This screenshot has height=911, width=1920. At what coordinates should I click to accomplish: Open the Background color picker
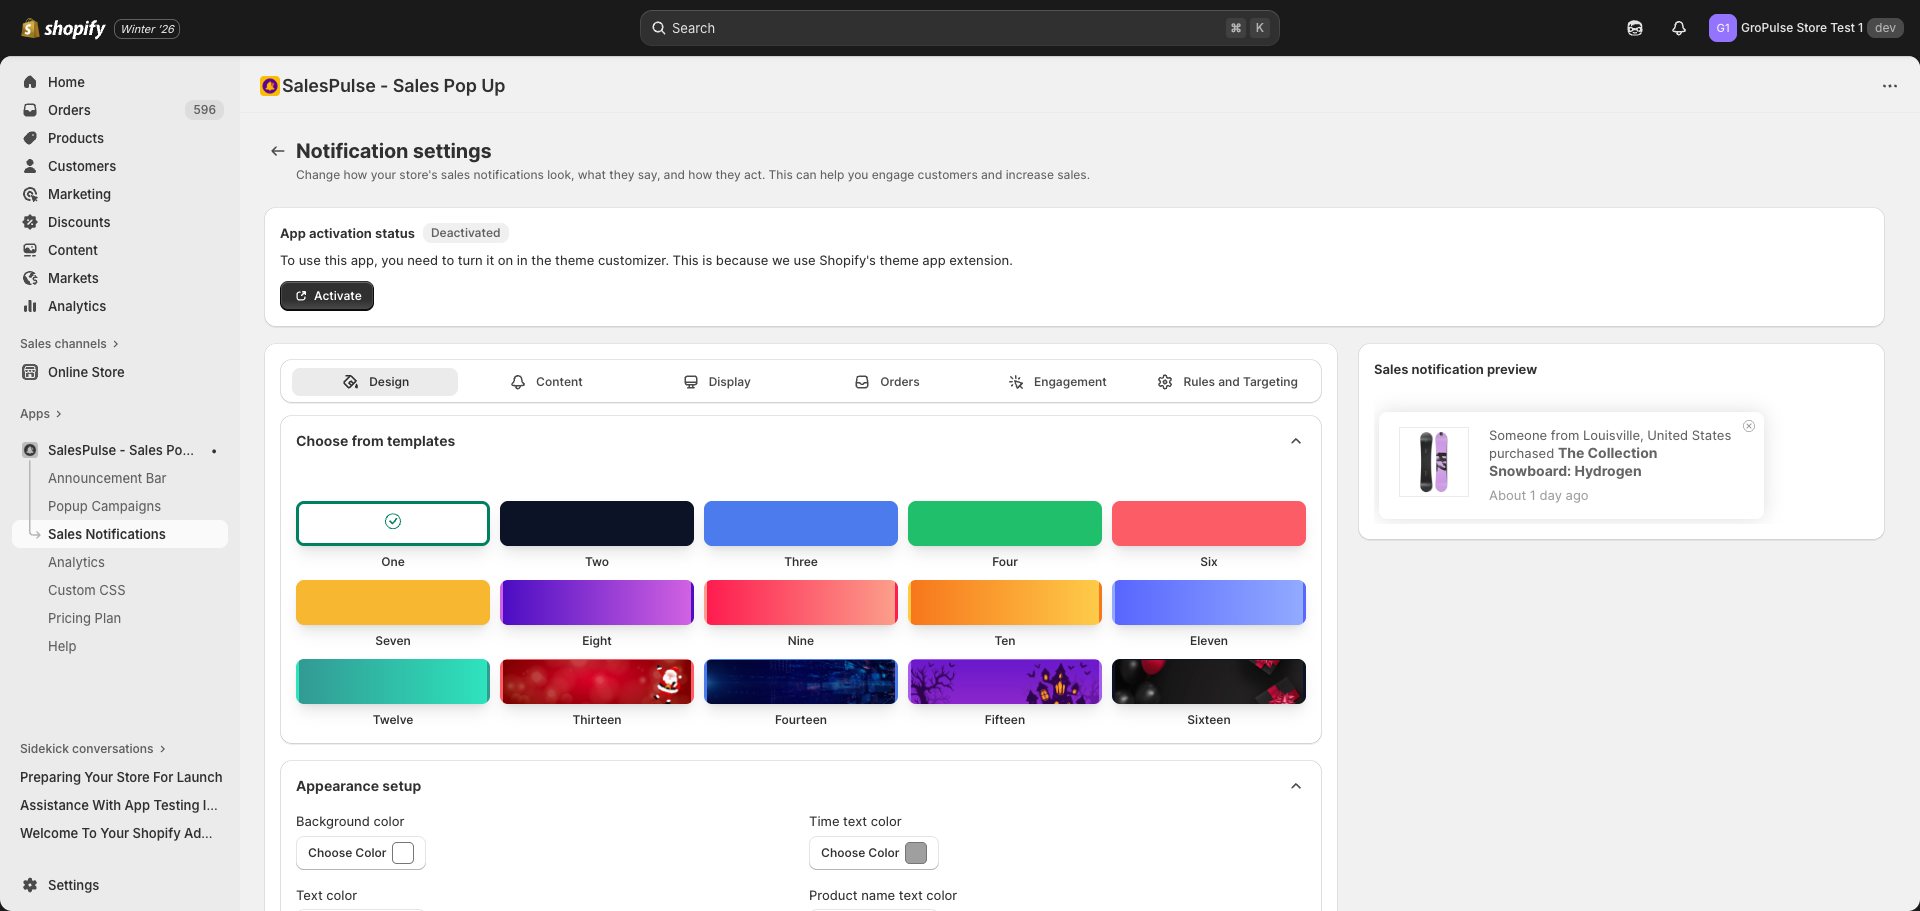point(360,853)
